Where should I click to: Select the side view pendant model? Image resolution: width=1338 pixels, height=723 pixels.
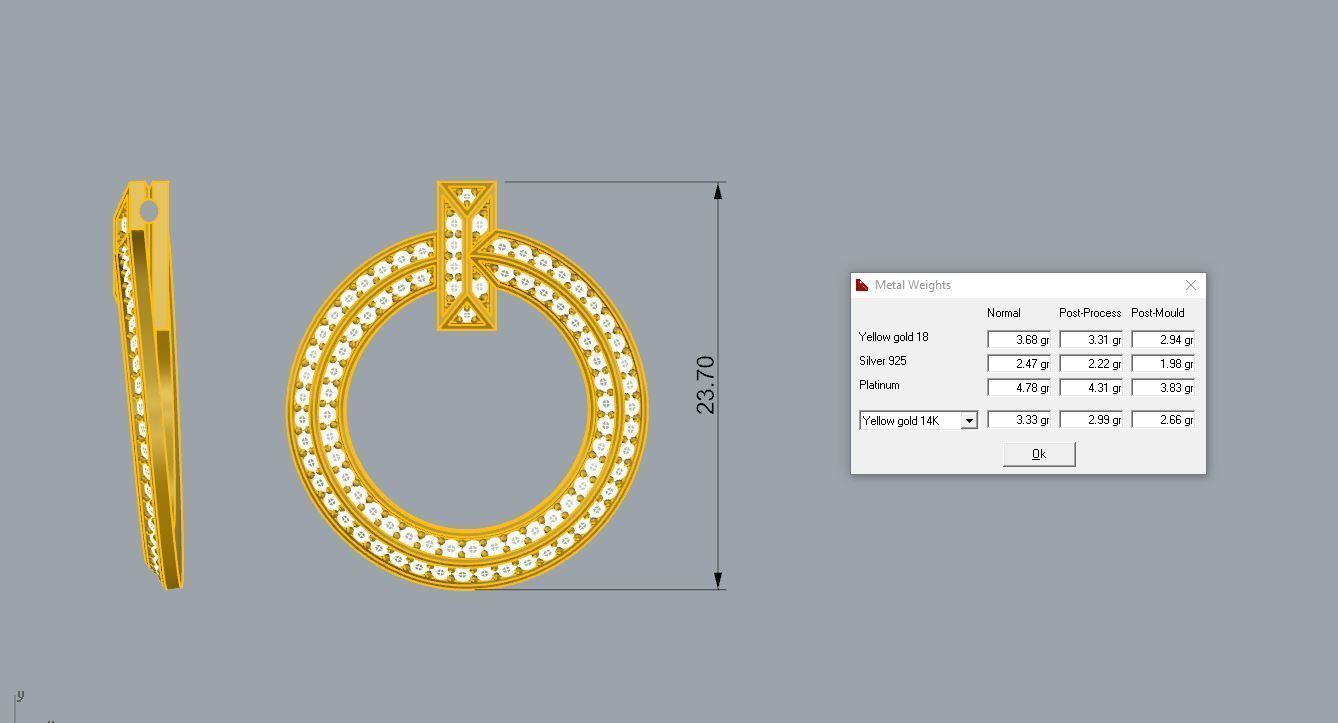pos(148,385)
